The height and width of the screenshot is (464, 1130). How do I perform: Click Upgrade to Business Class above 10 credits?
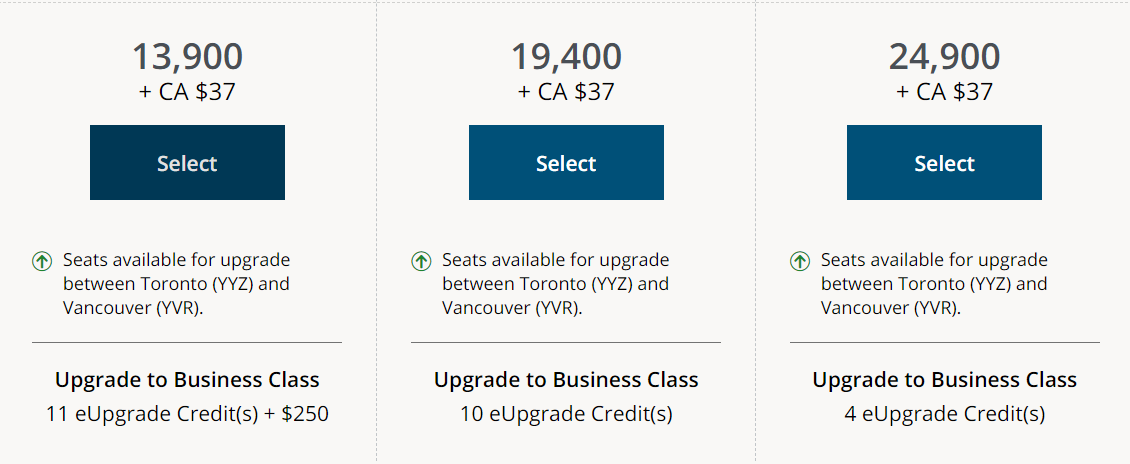pos(566,380)
